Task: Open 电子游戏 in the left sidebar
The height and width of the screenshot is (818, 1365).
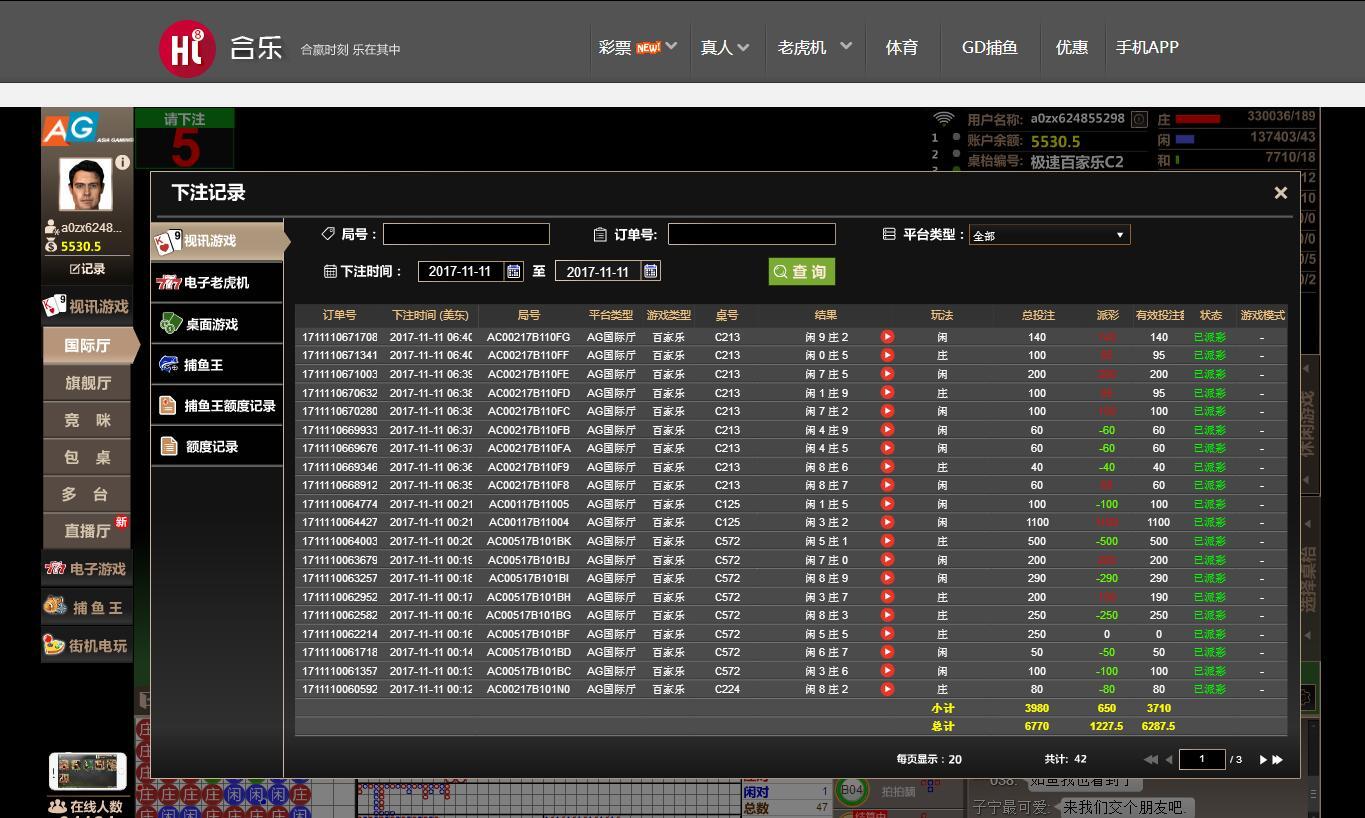Action: click(87, 569)
